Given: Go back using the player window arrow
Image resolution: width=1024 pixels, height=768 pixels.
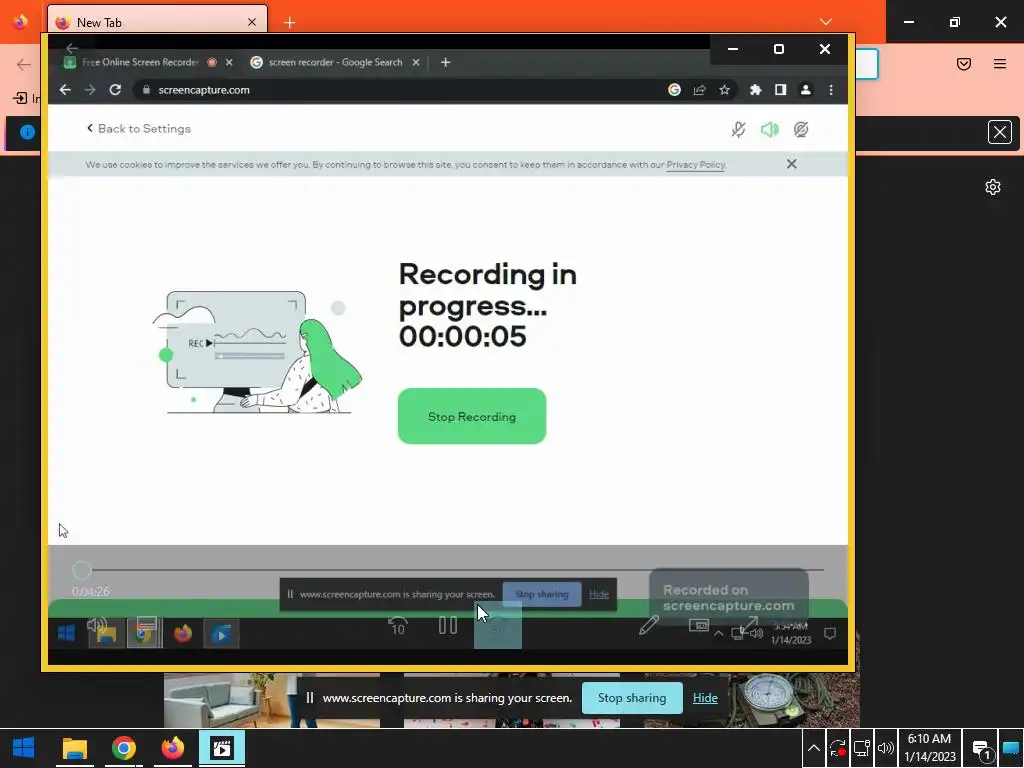Looking at the screenshot, I should click(x=72, y=48).
